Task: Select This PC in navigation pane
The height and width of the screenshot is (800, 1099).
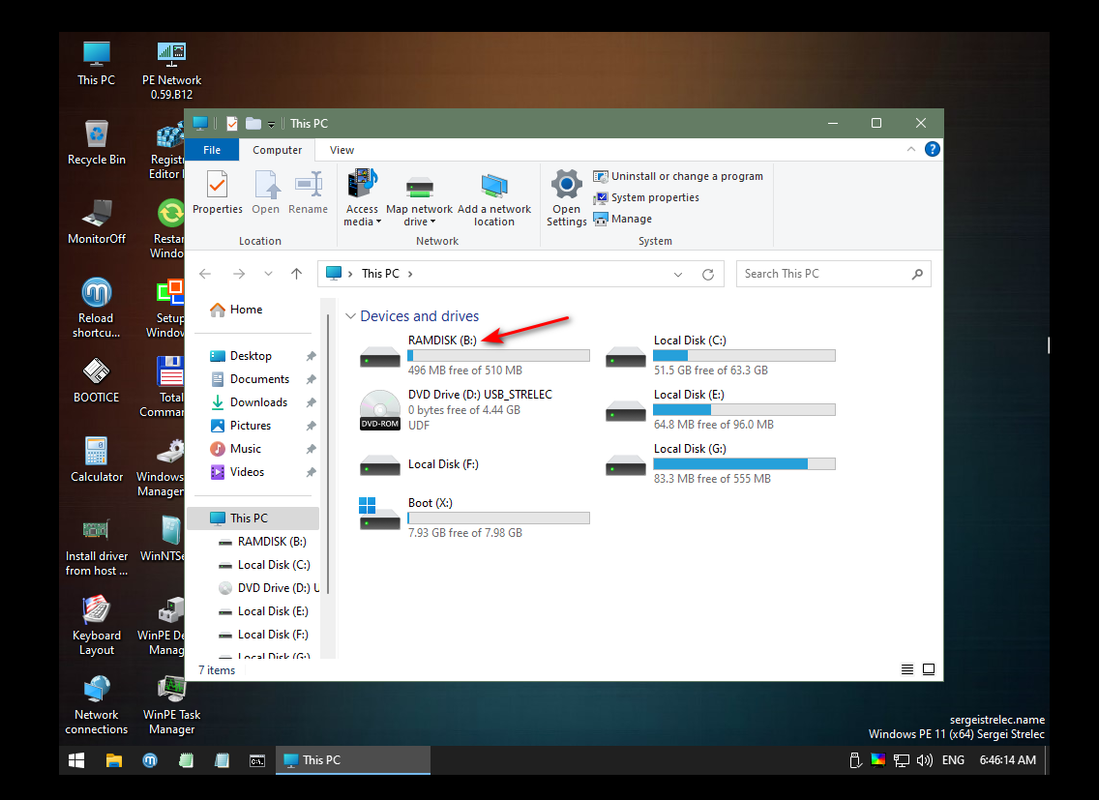Action: tap(253, 518)
